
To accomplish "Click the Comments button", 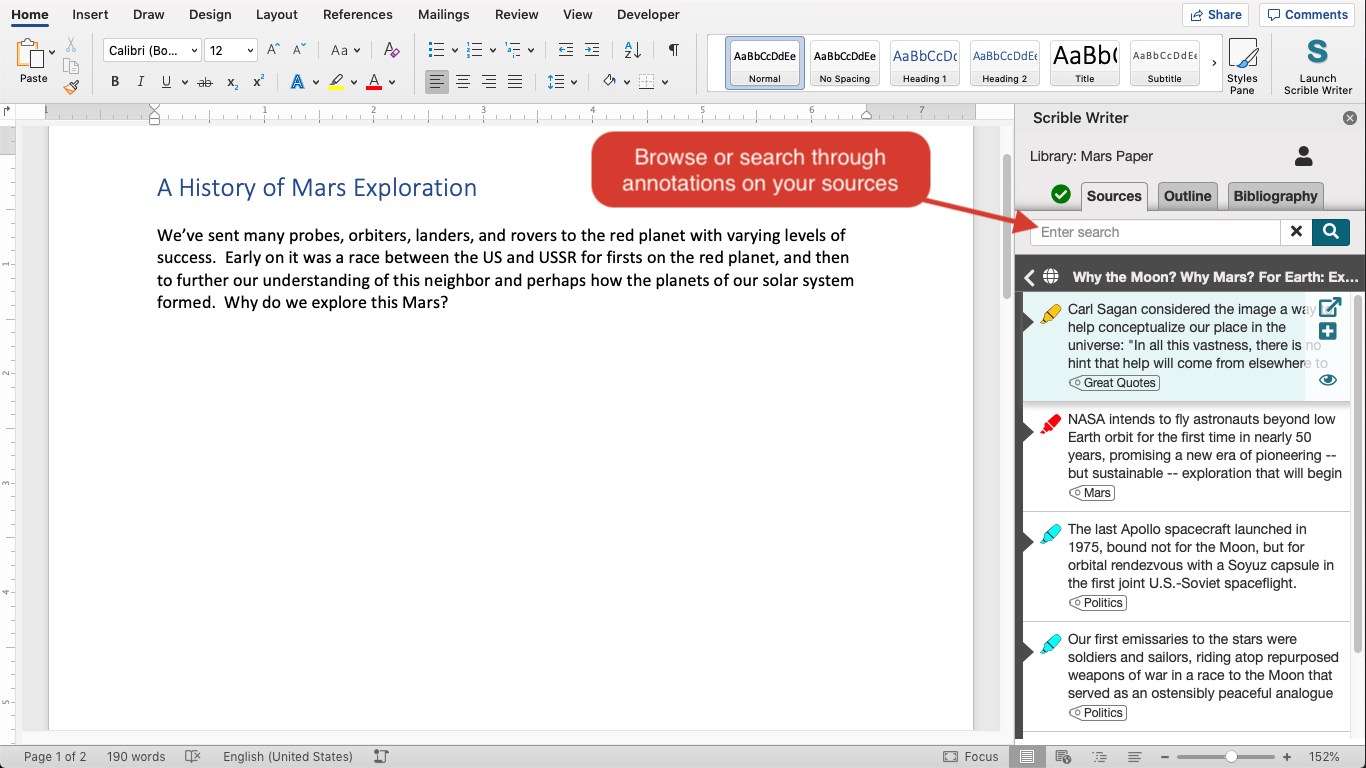I will tap(1306, 15).
